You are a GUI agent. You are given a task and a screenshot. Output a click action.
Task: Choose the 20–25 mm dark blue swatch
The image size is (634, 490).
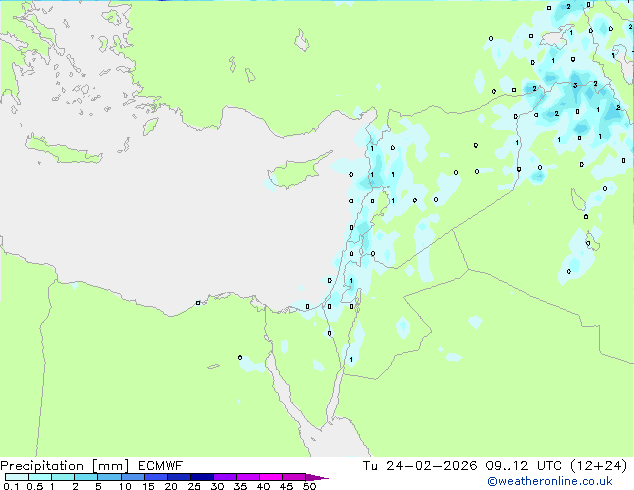click(x=178, y=477)
